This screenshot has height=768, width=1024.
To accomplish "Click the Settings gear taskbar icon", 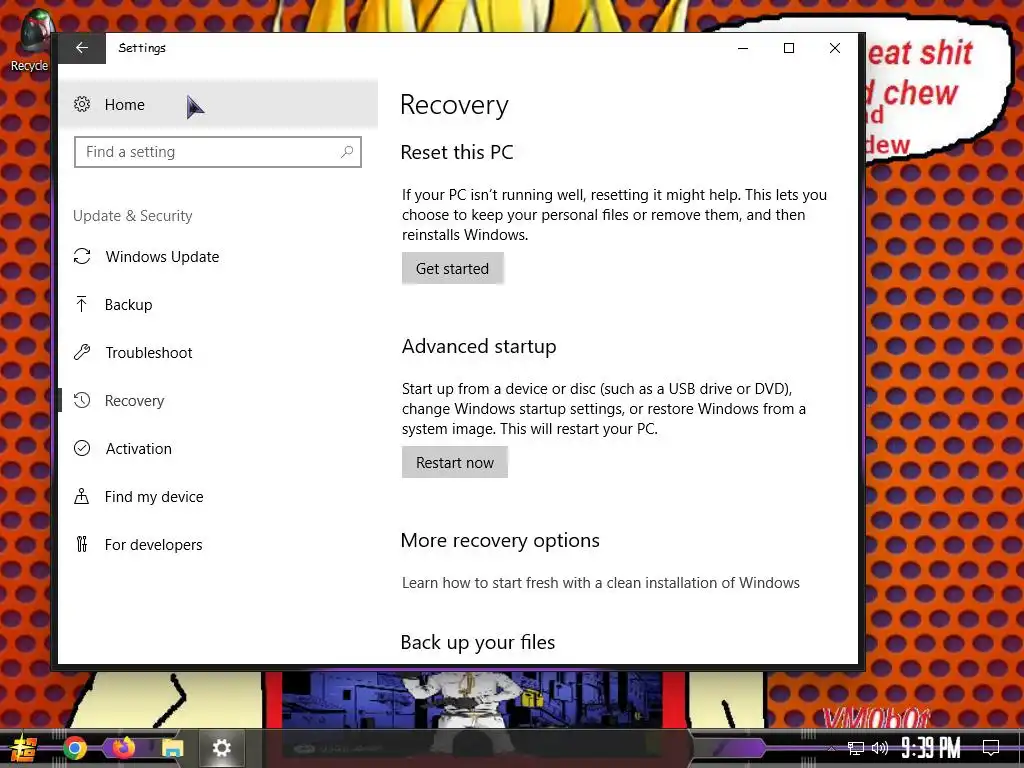I will [221, 748].
